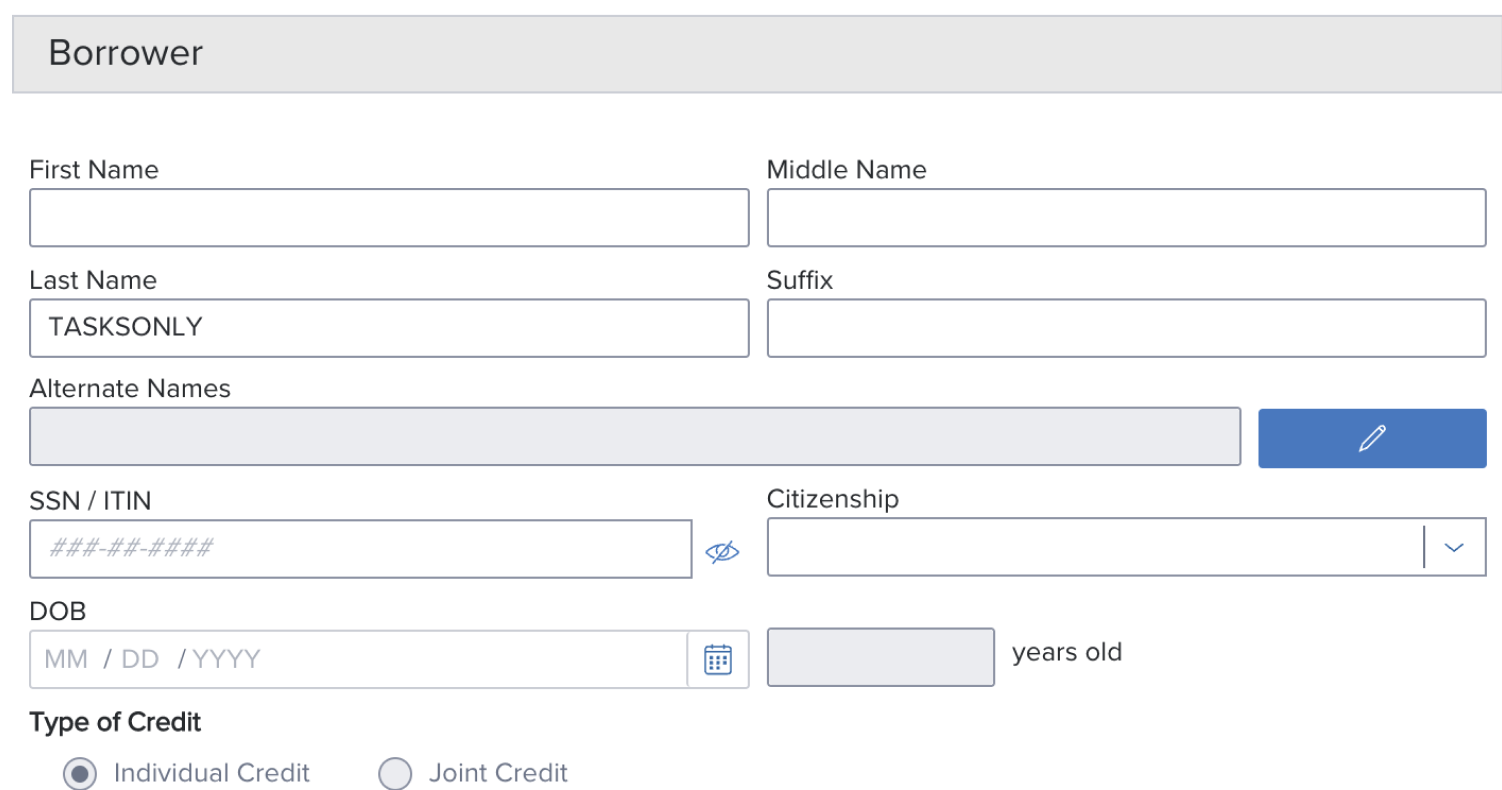Image resolution: width=1502 pixels, height=790 pixels.
Task: Click the Borrower section header
Action: pyautogui.click(x=757, y=54)
